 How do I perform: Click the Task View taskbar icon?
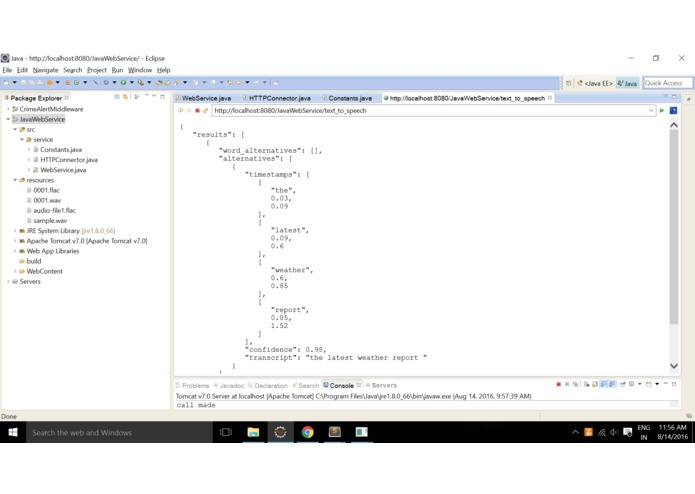[226, 432]
